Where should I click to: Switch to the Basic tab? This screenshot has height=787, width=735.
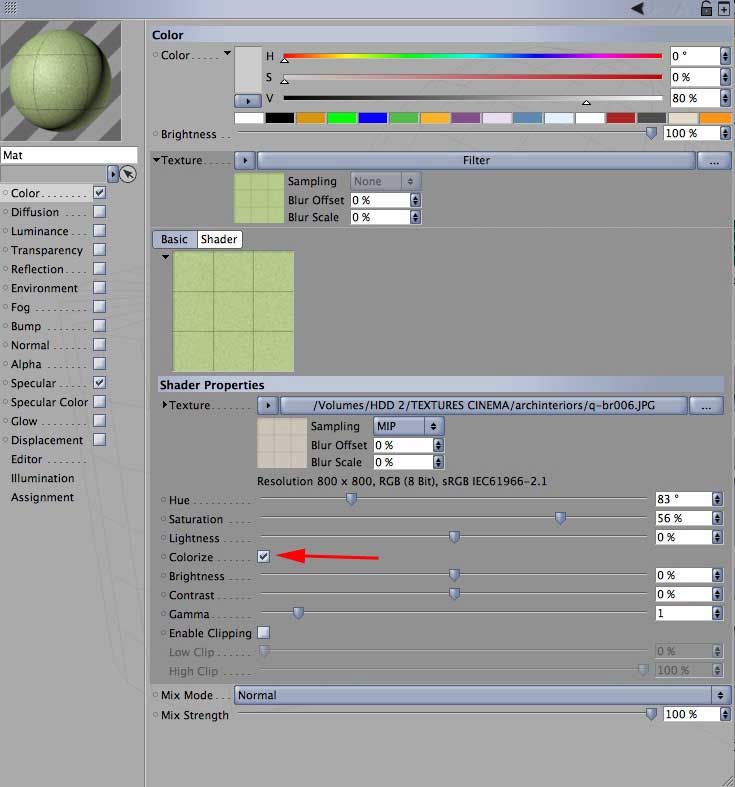click(174, 239)
